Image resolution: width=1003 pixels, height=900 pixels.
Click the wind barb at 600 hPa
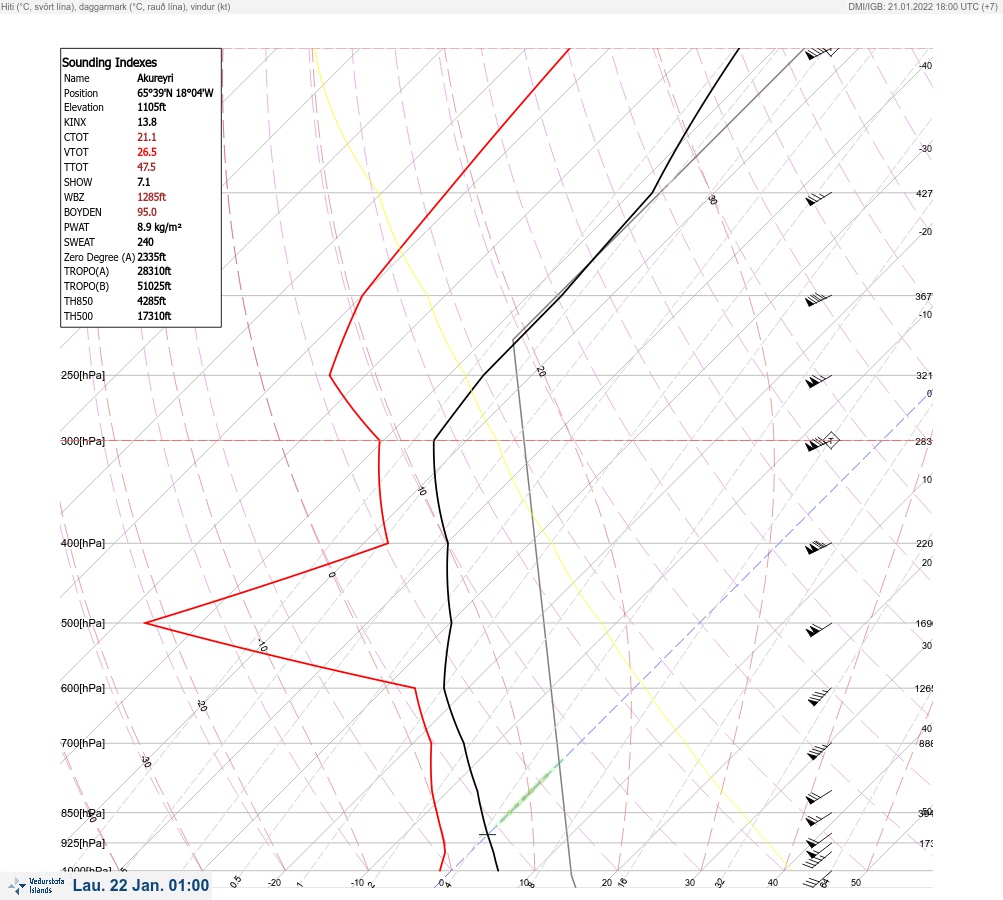click(x=819, y=696)
